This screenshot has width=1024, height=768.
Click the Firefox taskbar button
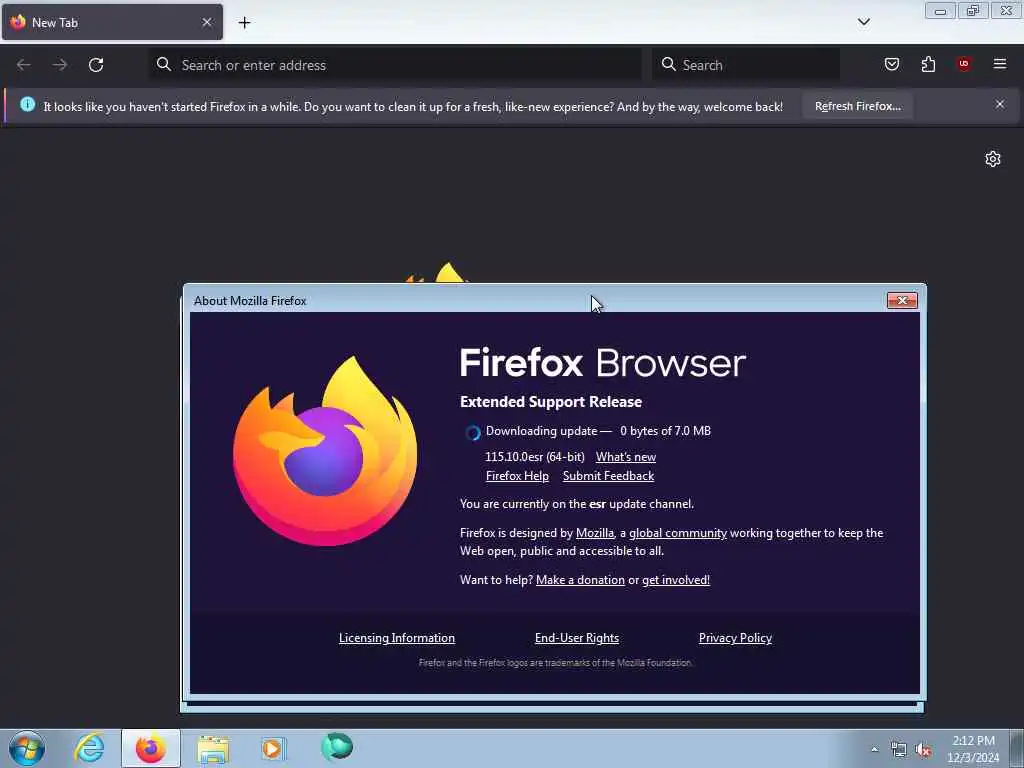[x=151, y=748]
